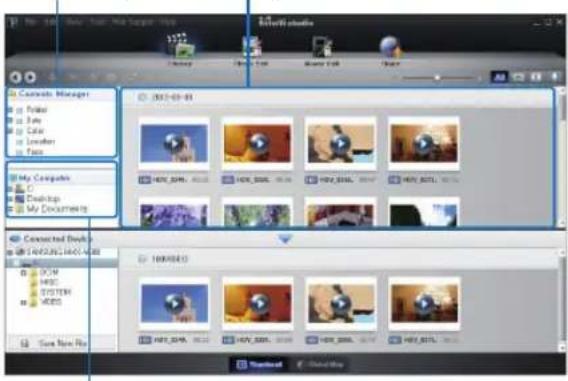Screen dimensions: 568x381
Task: Open the File menu
Action: pyautogui.click(x=31, y=22)
